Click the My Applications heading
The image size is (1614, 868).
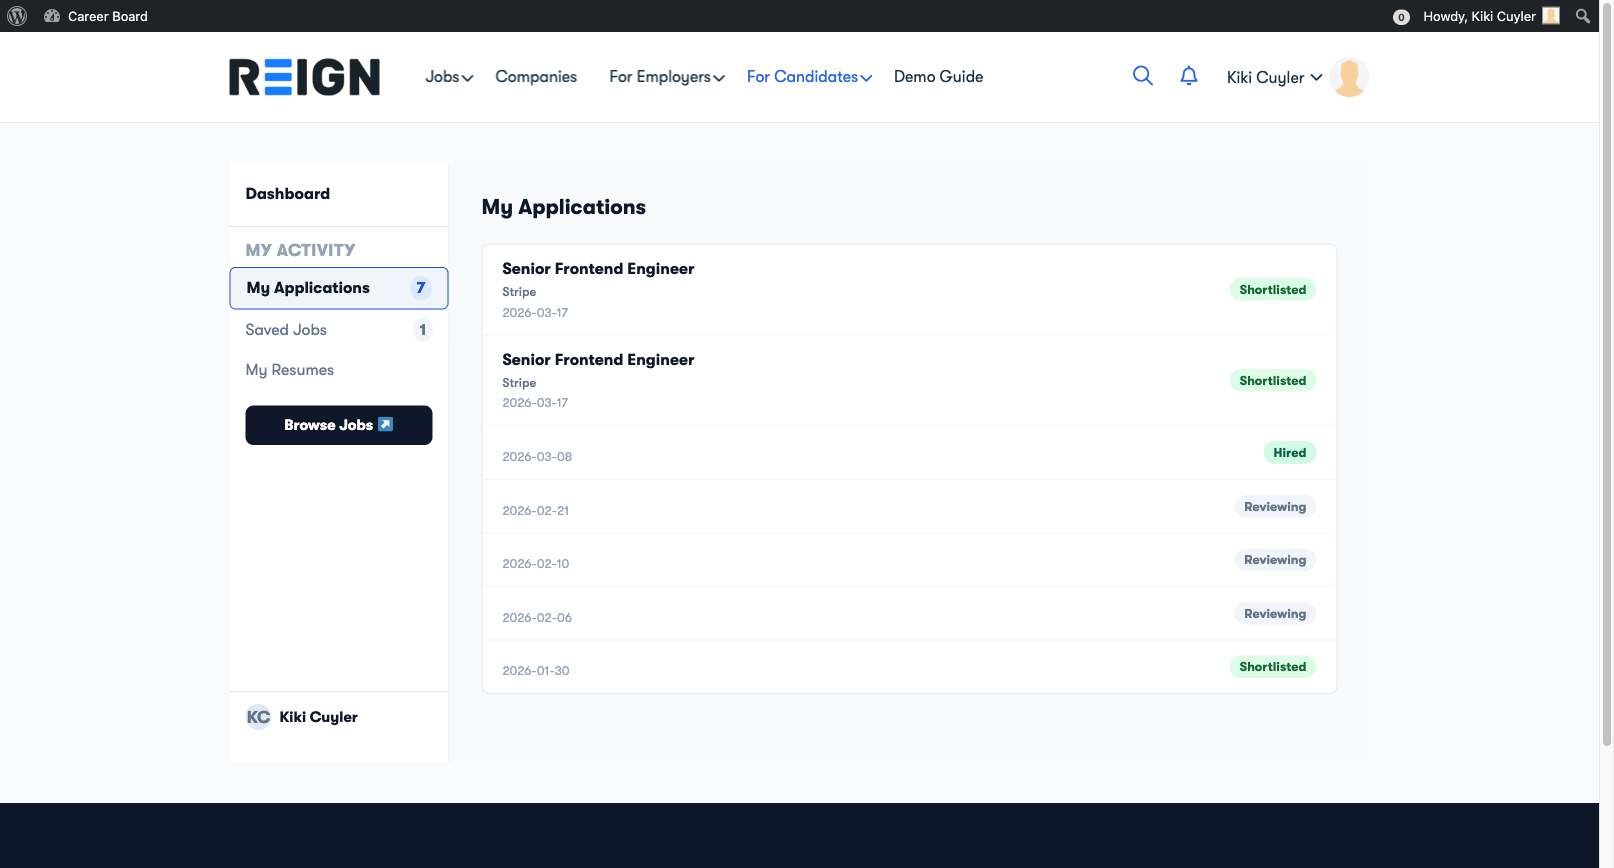pyautogui.click(x=563, y=207)
